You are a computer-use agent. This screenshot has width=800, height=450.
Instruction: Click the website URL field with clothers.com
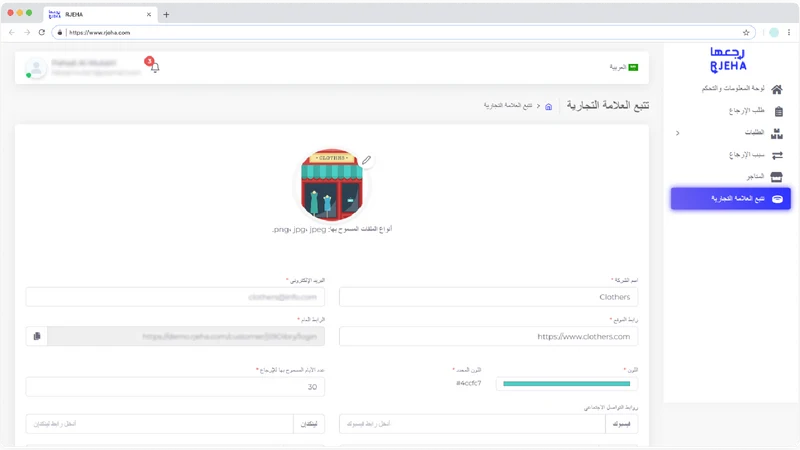click(x=488, y=336)
